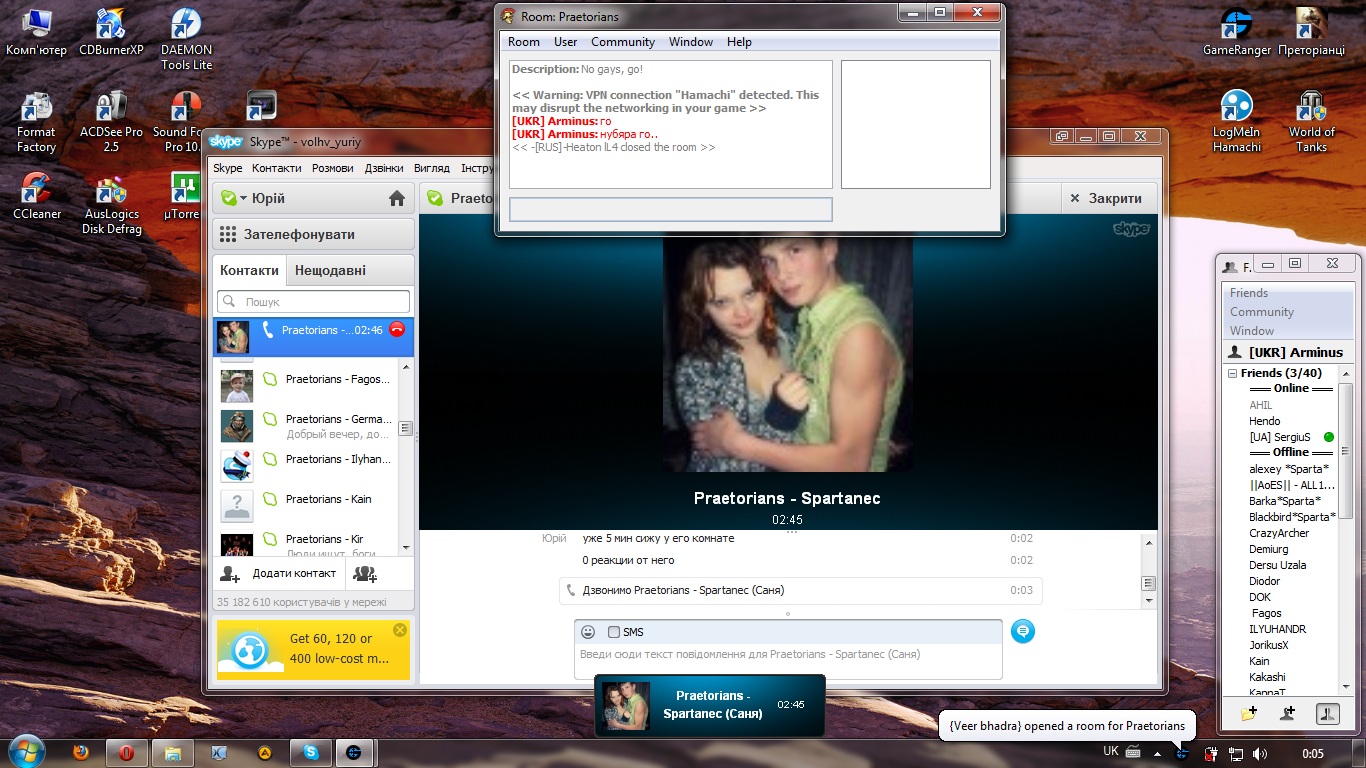1366x768 pixels.
Task: Click the call popup Praetorians - Spartanec thumbnail
Action: pyautogui.click(x=626, y=706)
